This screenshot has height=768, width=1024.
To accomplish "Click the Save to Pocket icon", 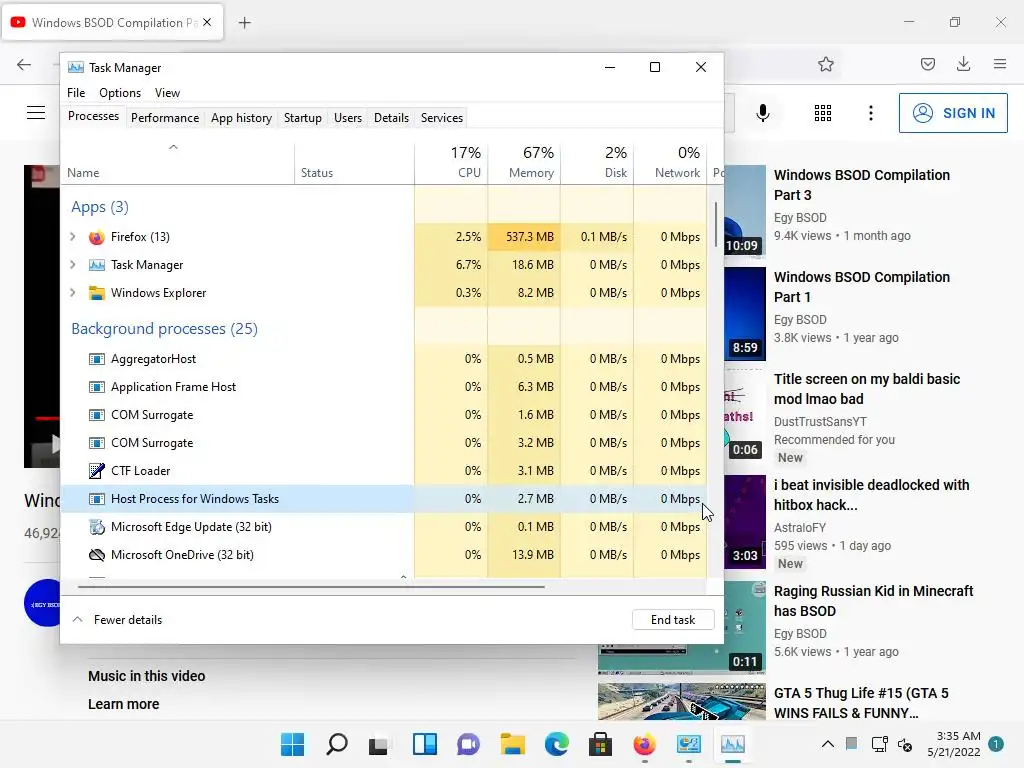I will pos(928,64).
